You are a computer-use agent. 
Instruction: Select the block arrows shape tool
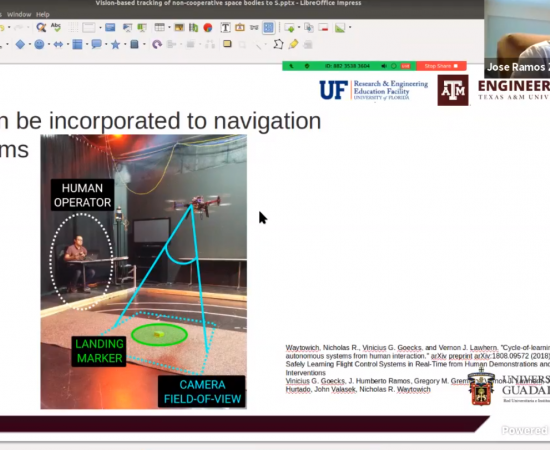tap(58, 44)
